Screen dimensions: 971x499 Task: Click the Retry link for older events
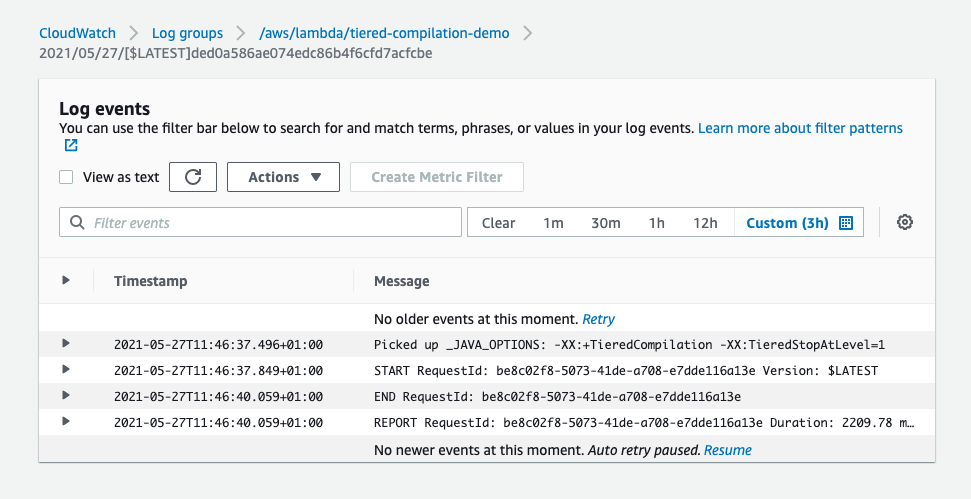pos(599,319)
